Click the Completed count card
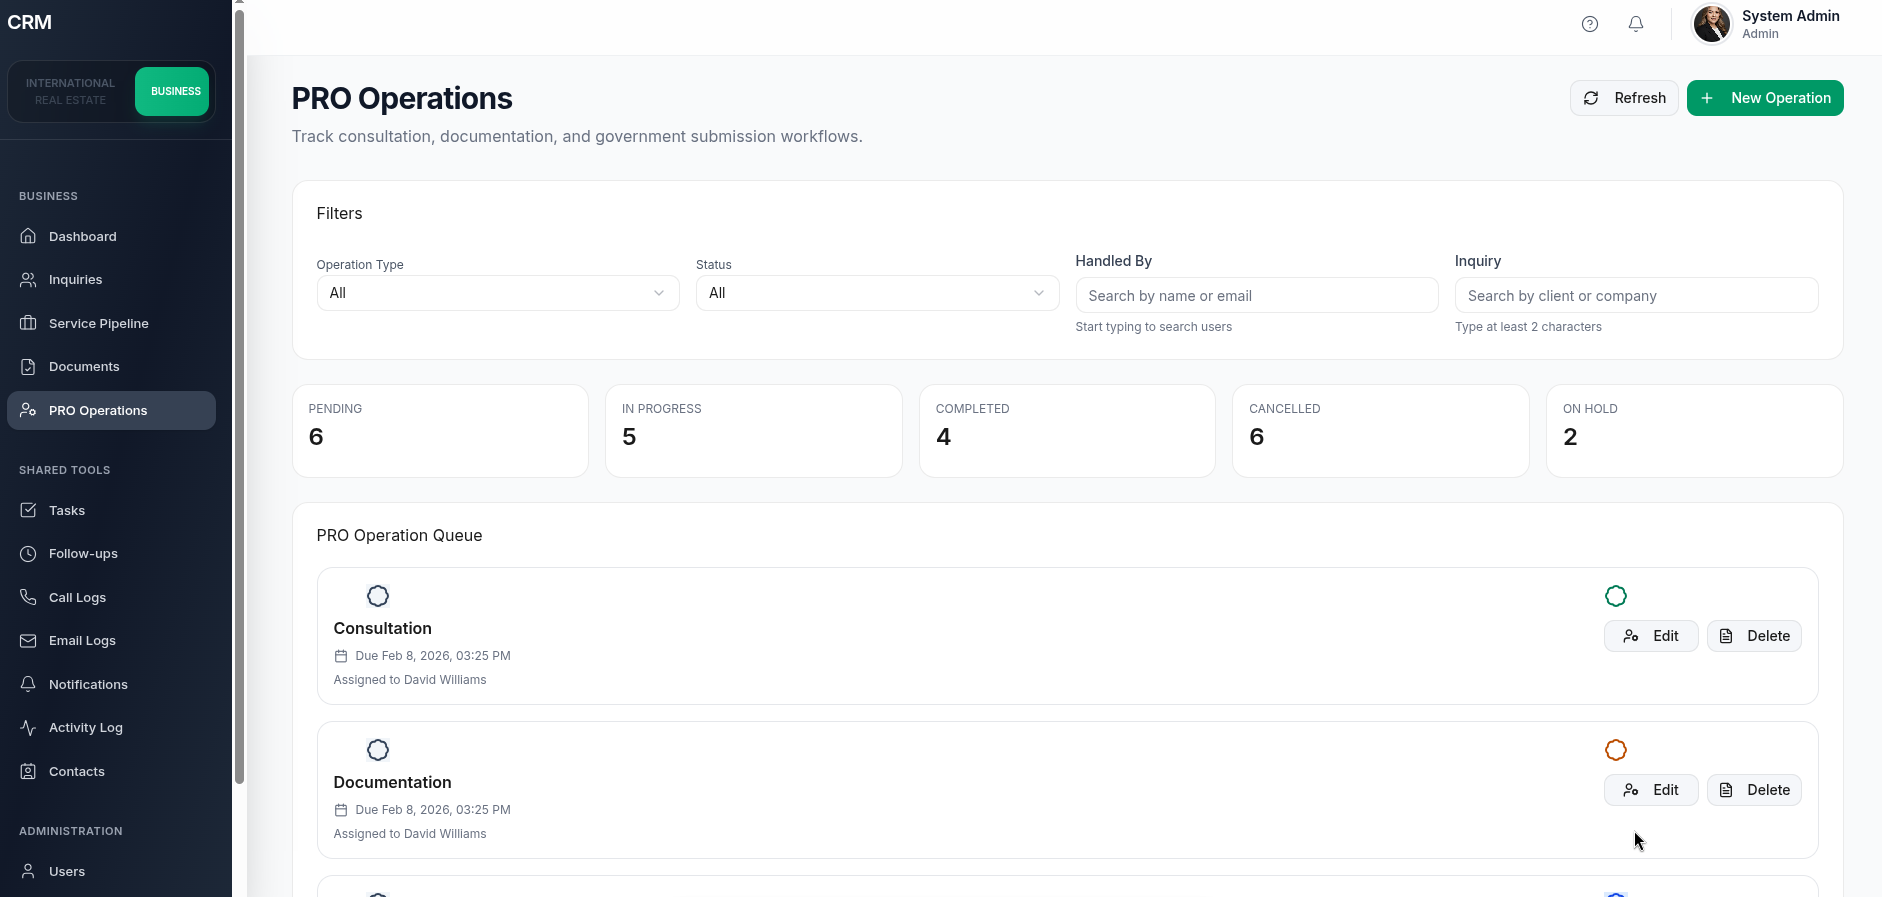1882x897 pixels. pyautogui.click(x=1067, y=431)
